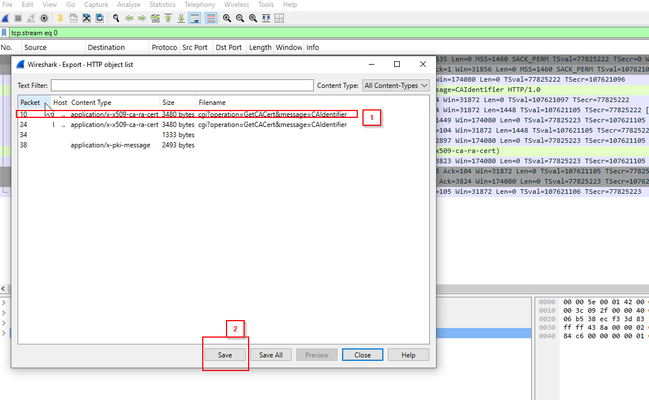Screen dimensions: 649x400
Task: Open the Content Type dropdown
Action: click(x=396, y=85)
